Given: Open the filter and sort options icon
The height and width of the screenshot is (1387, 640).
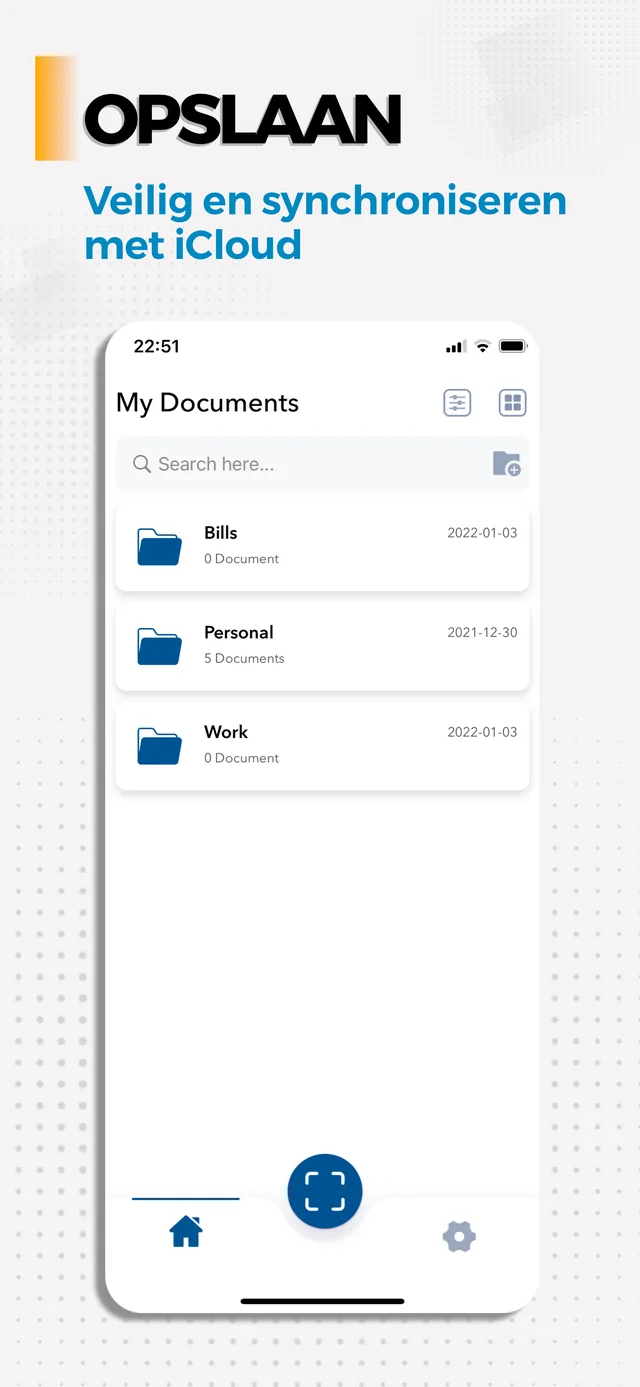Looking at the screenshot, I should tap(457, 403).
